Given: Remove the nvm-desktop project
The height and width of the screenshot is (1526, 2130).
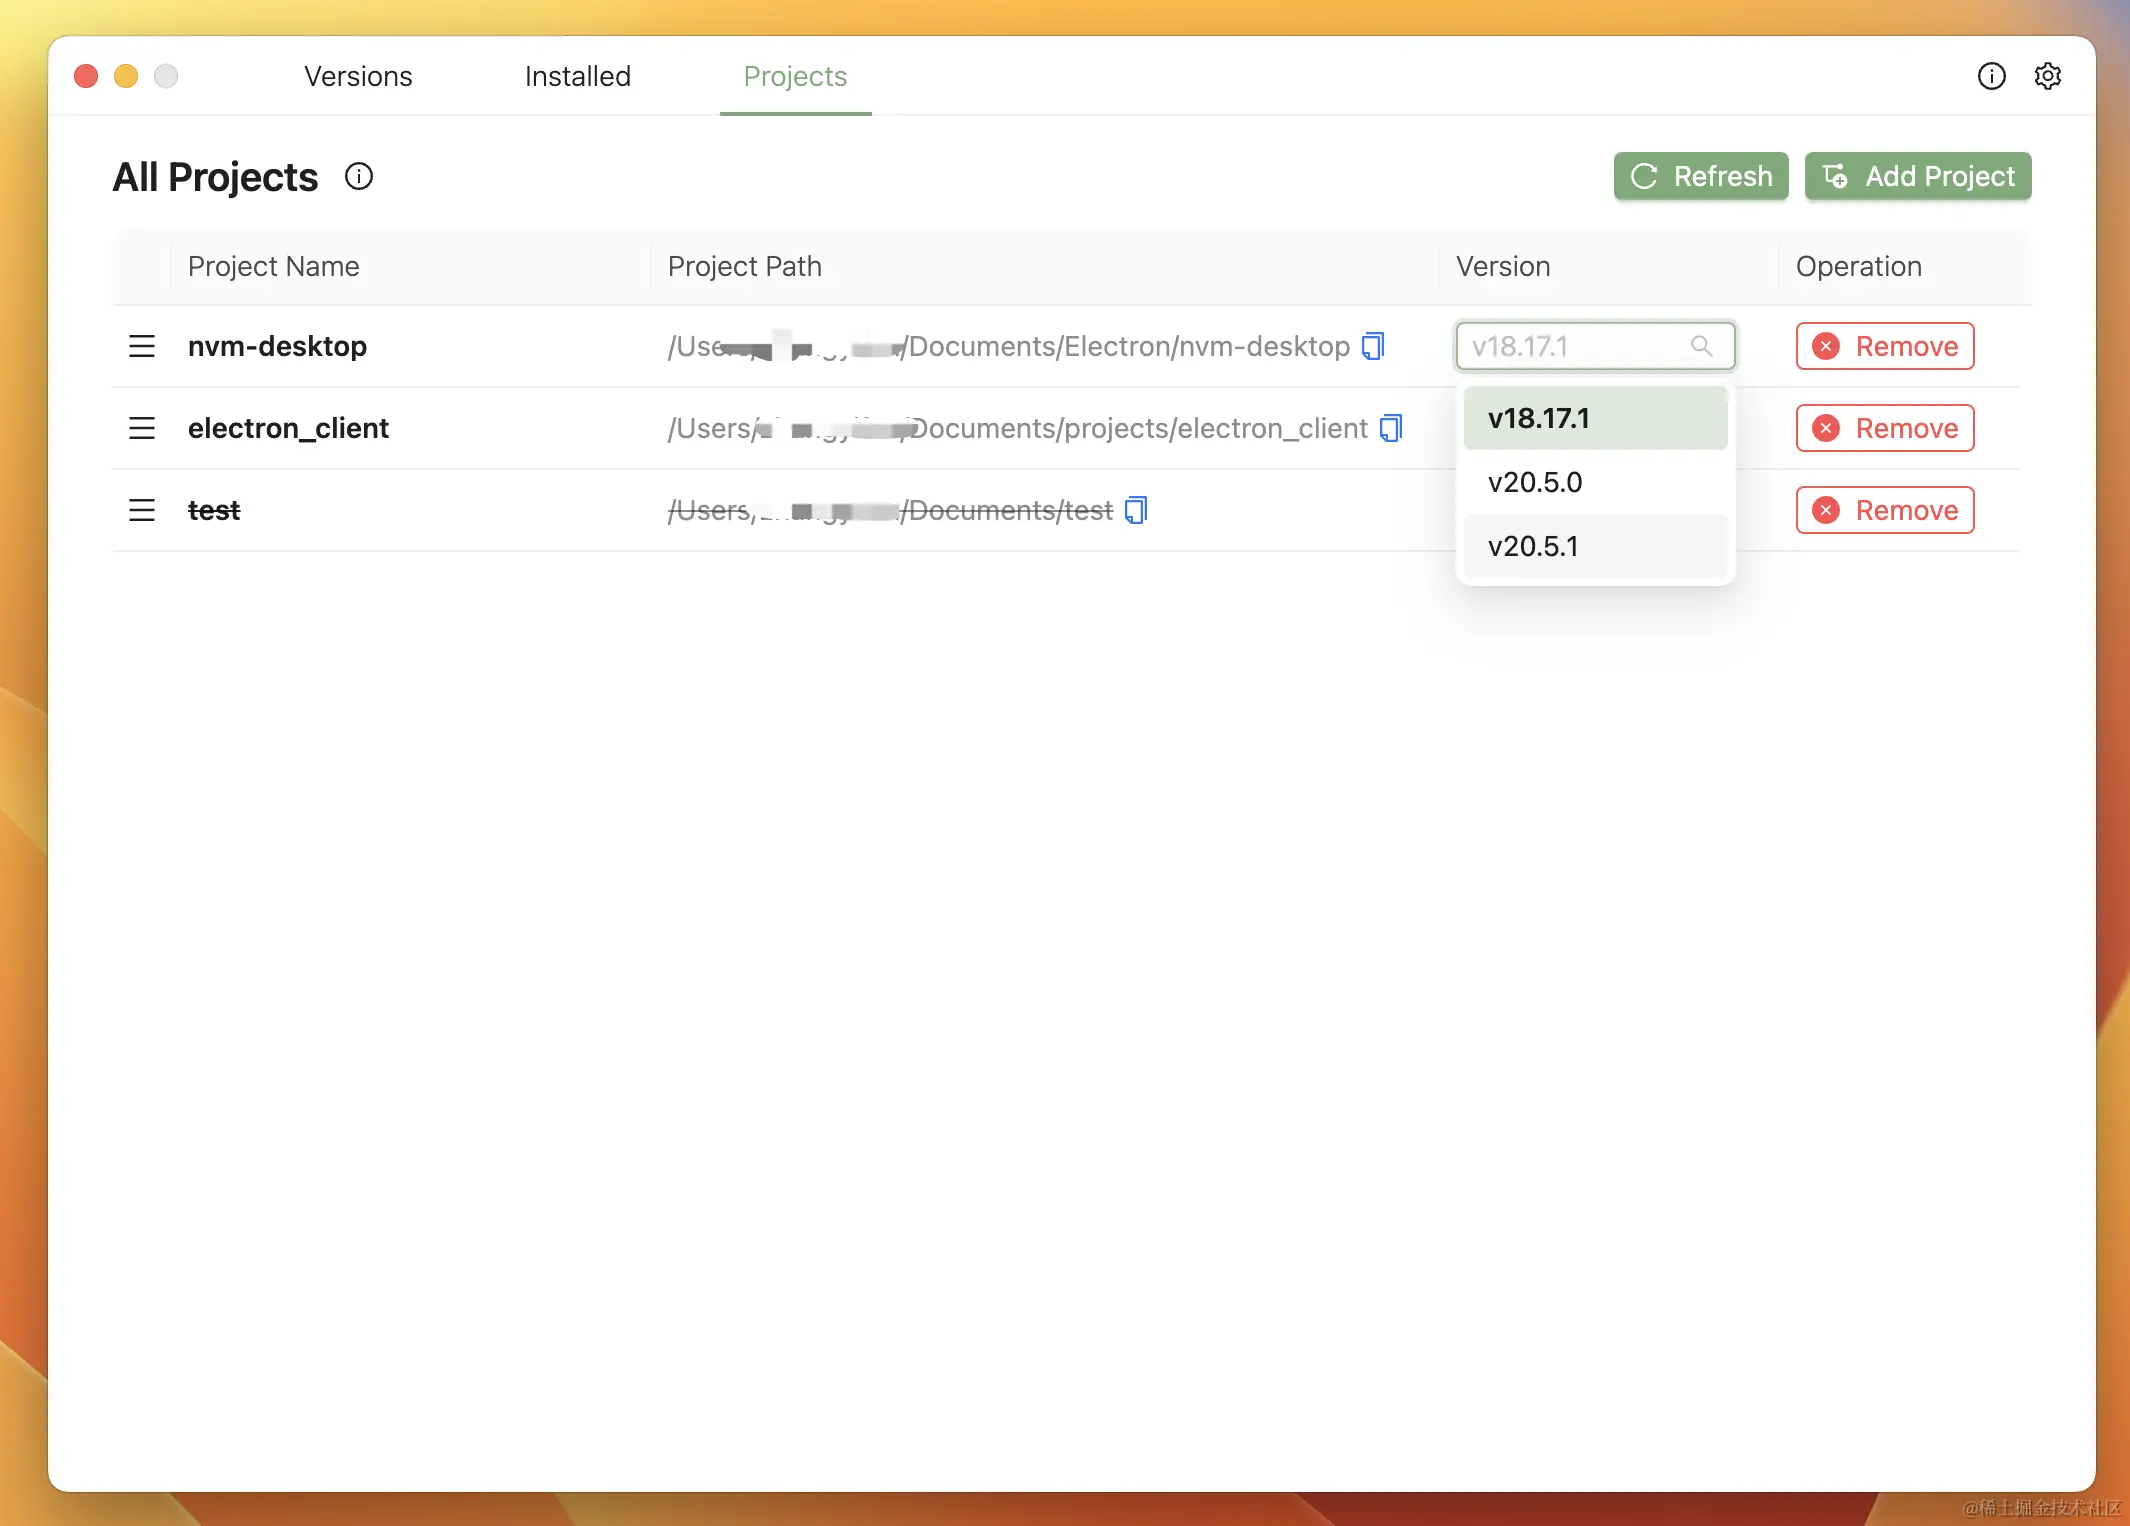Looking at the screenshot, I should click(1884, 346).
